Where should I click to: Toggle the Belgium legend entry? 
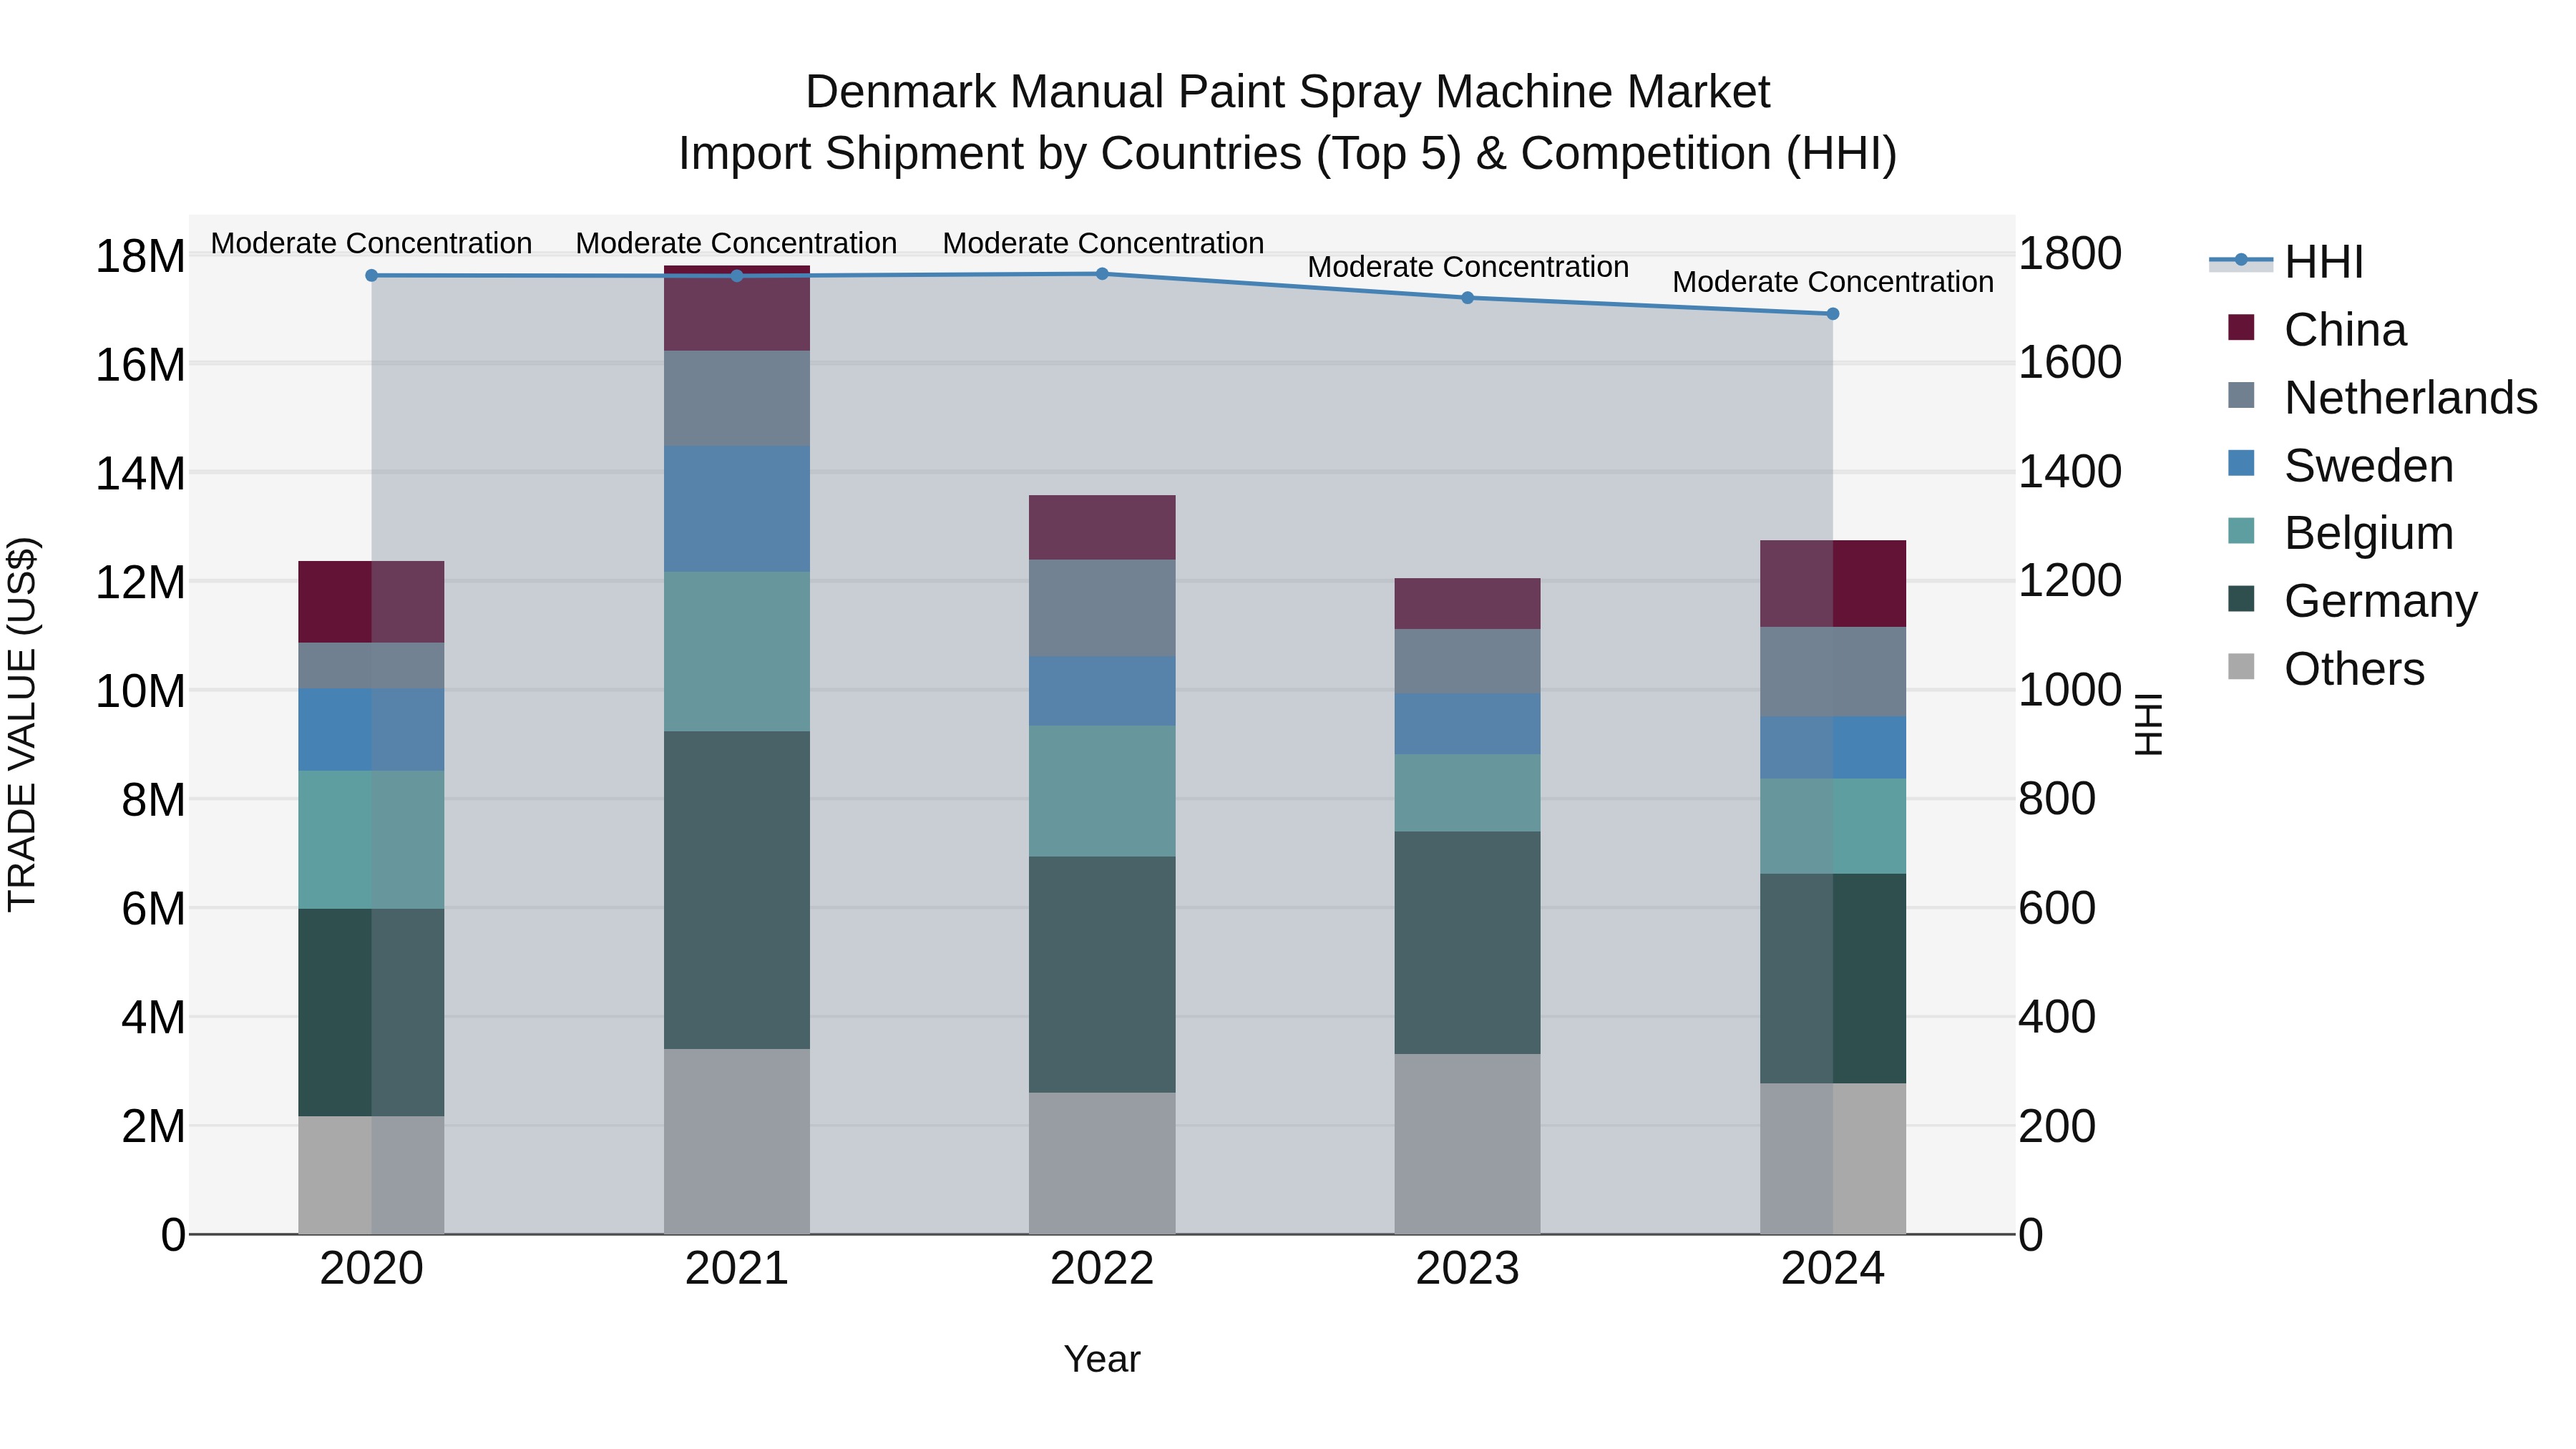coord(2340,532)
